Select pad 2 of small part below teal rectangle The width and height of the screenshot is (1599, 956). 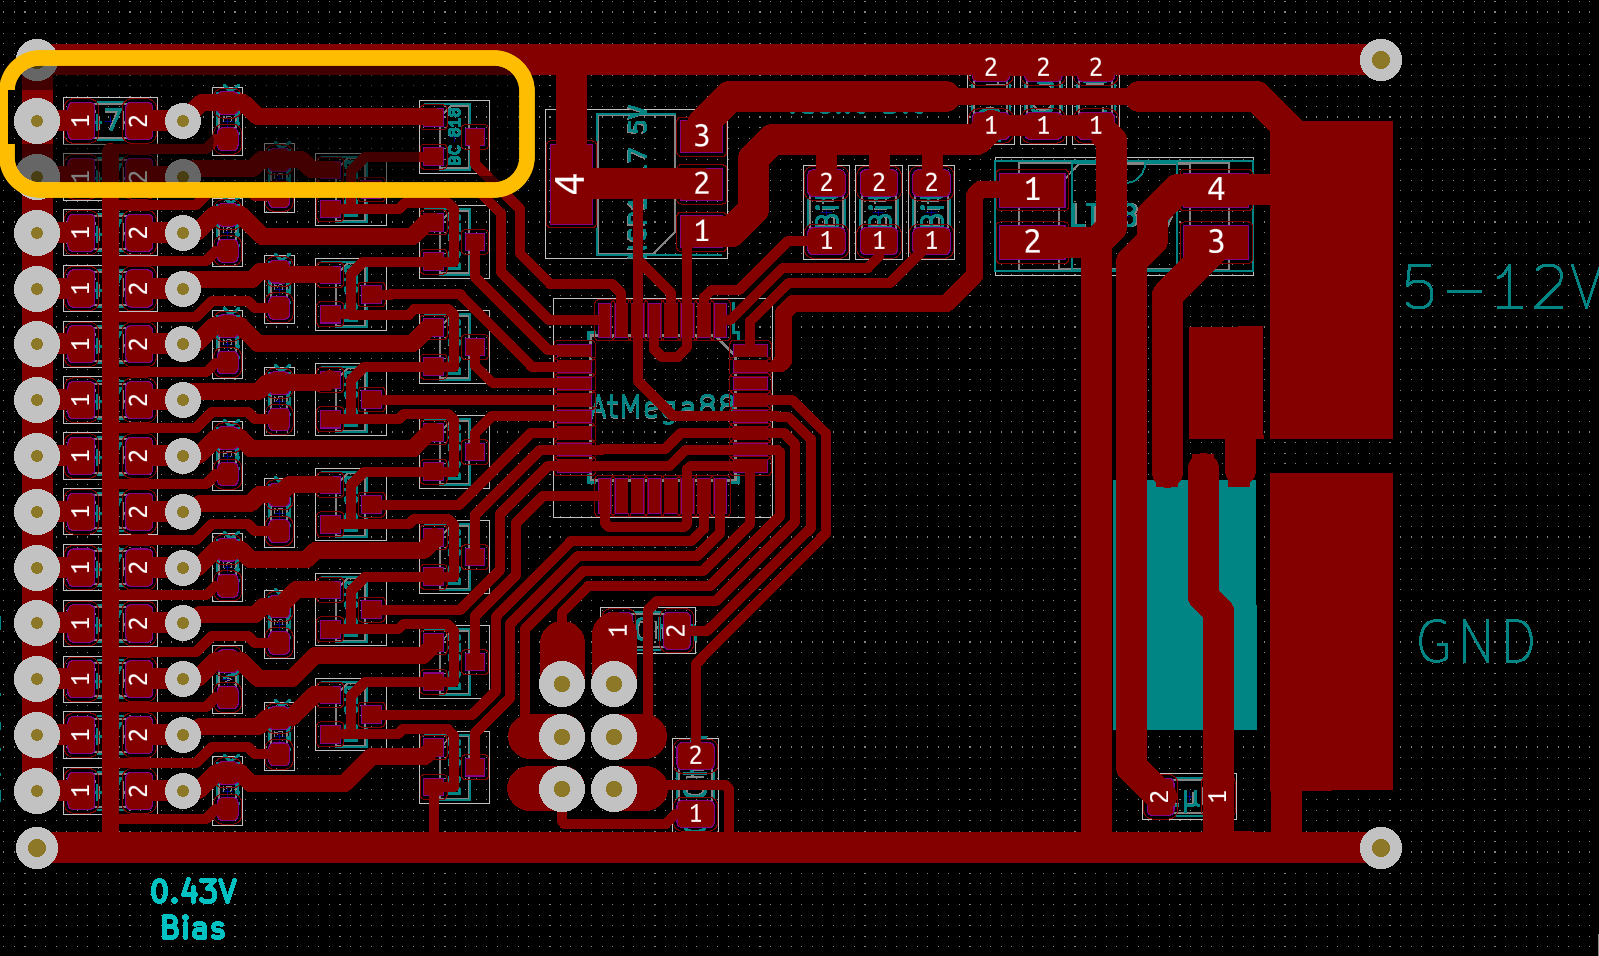pos(1160,797)
